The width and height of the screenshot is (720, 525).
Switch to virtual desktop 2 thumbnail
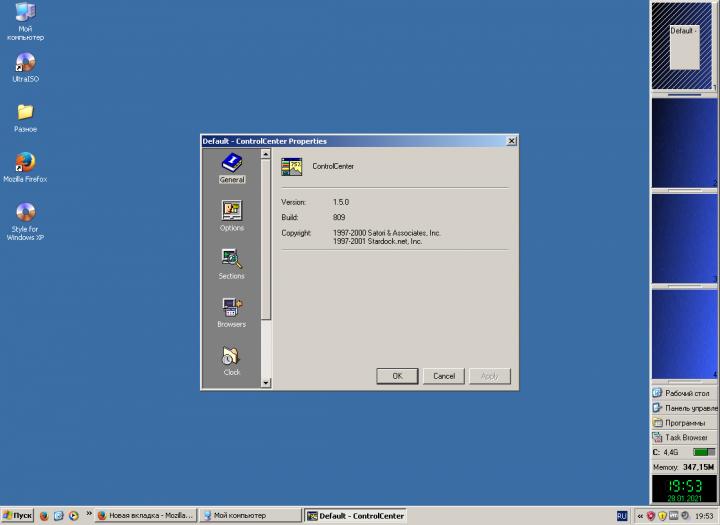point(684,142)
